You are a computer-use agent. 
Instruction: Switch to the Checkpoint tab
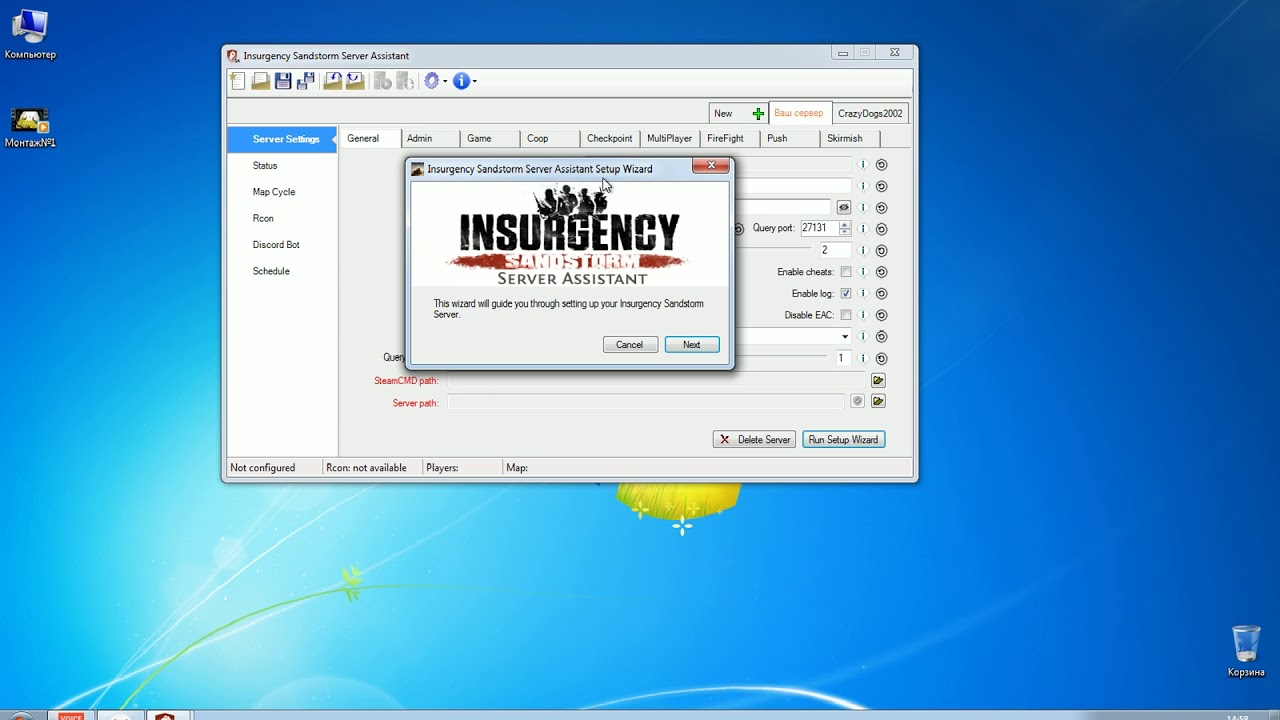610,139
